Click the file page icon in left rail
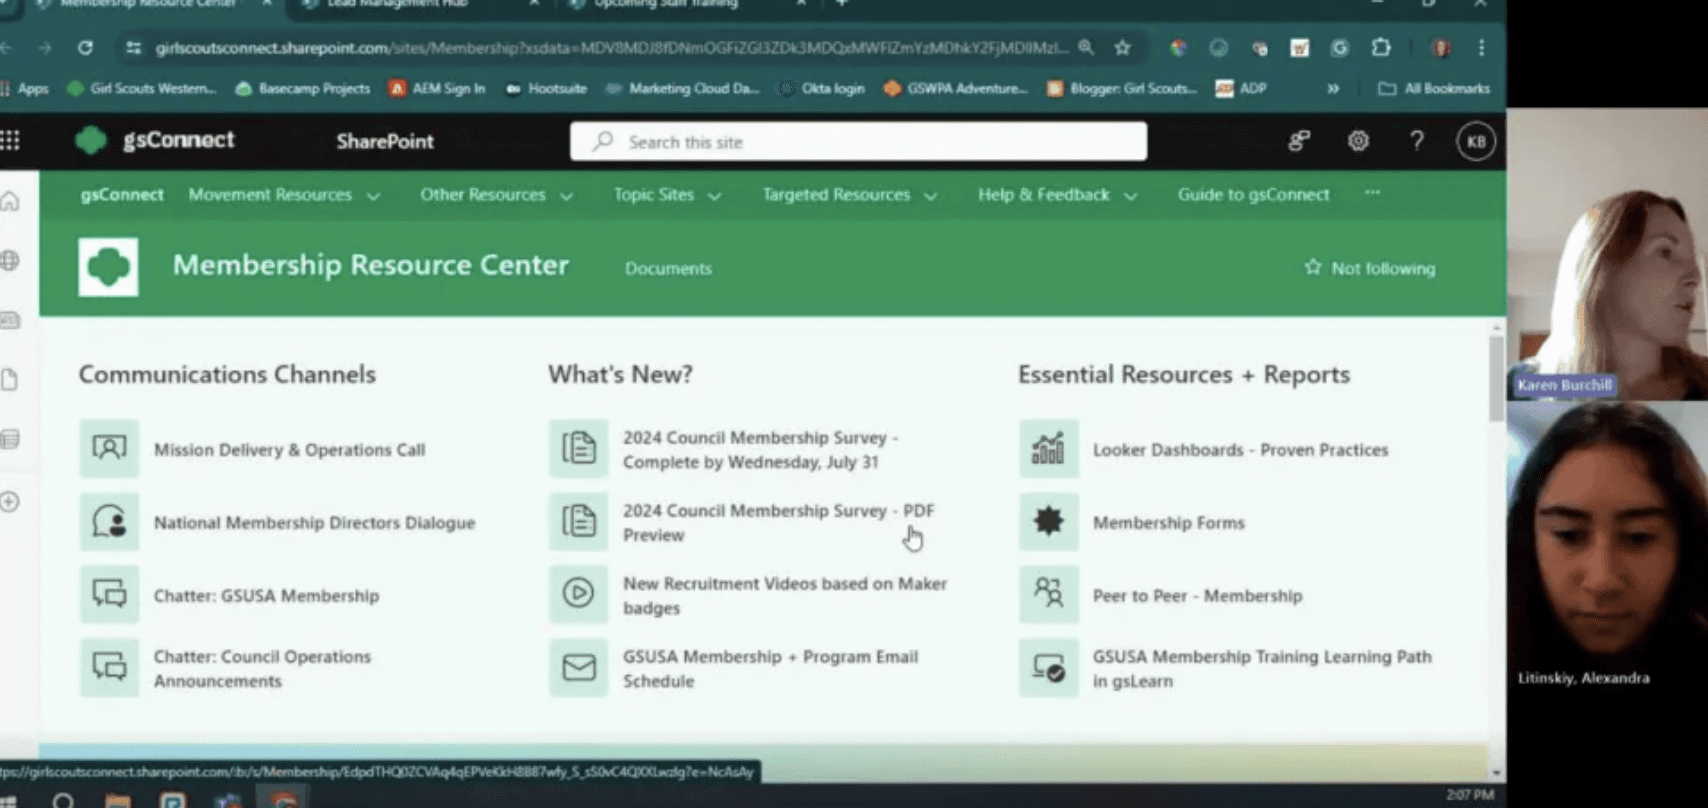1708x808 pixels. pyautogui.click(x=10, y=380)
